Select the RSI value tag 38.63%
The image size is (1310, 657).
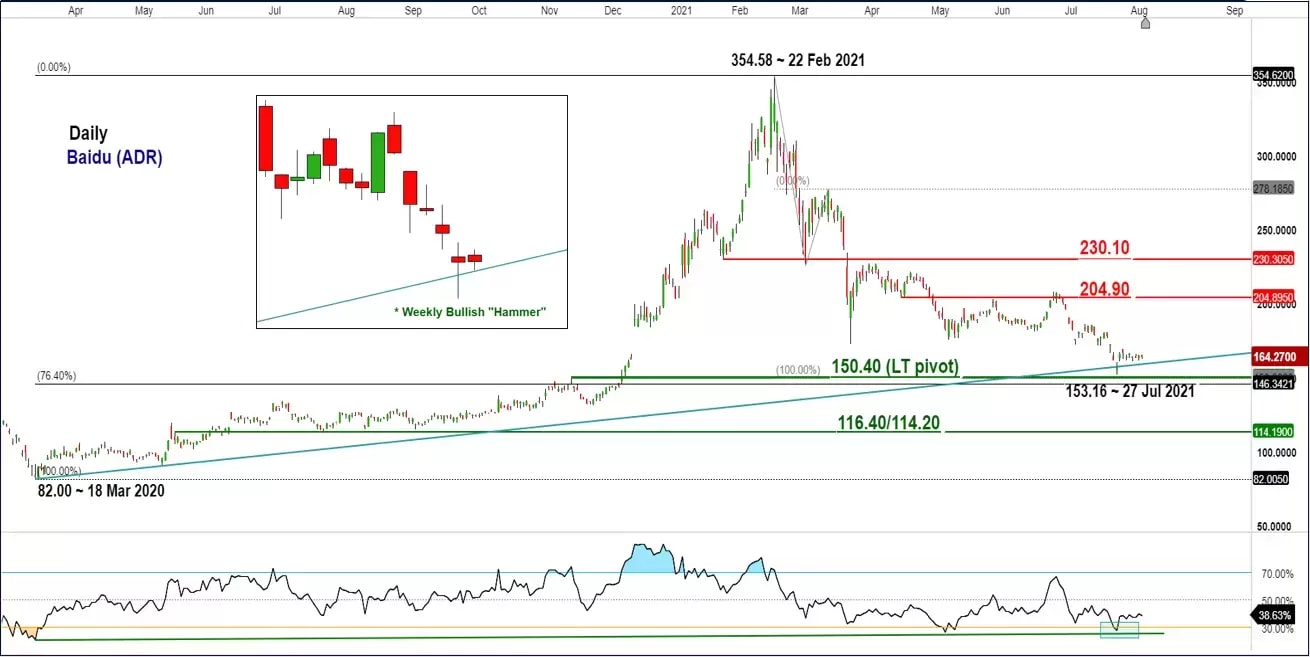[x=1274, y=614]
